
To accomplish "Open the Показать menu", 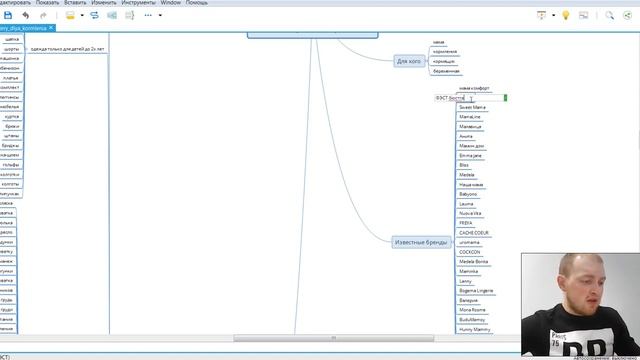I will point(47,2).
